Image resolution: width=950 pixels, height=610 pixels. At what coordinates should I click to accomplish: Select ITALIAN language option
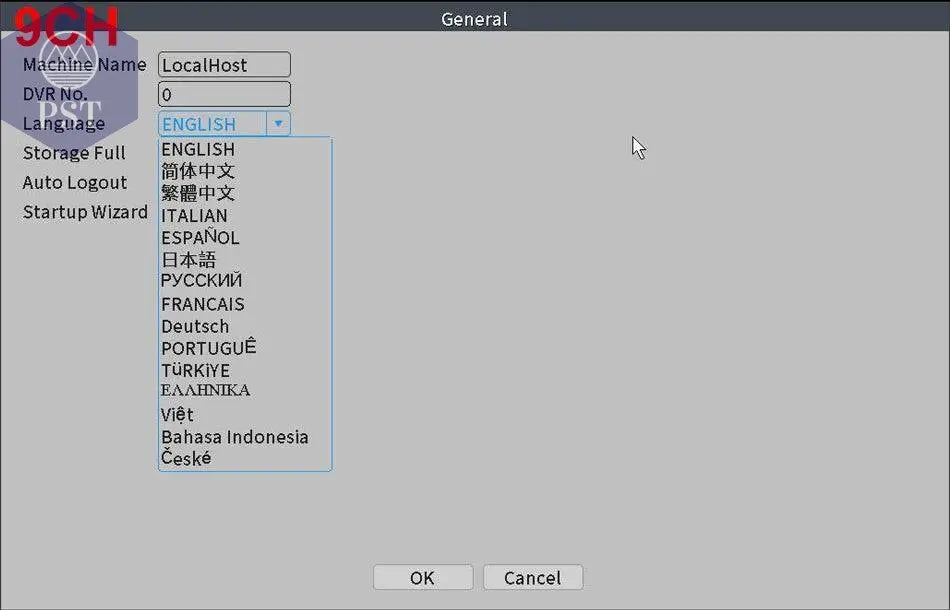pyautogui.click(x=194, y=216)
